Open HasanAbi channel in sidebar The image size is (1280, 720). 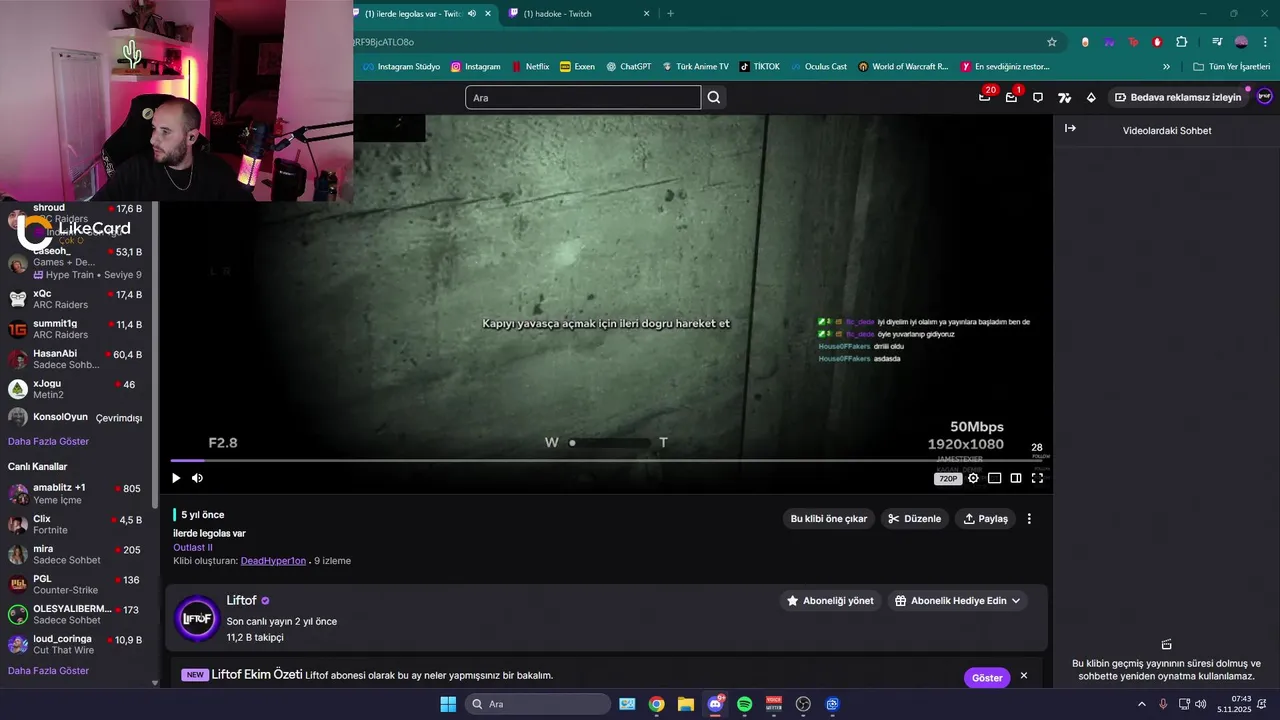pyautogui.click(x=76, y=359)
